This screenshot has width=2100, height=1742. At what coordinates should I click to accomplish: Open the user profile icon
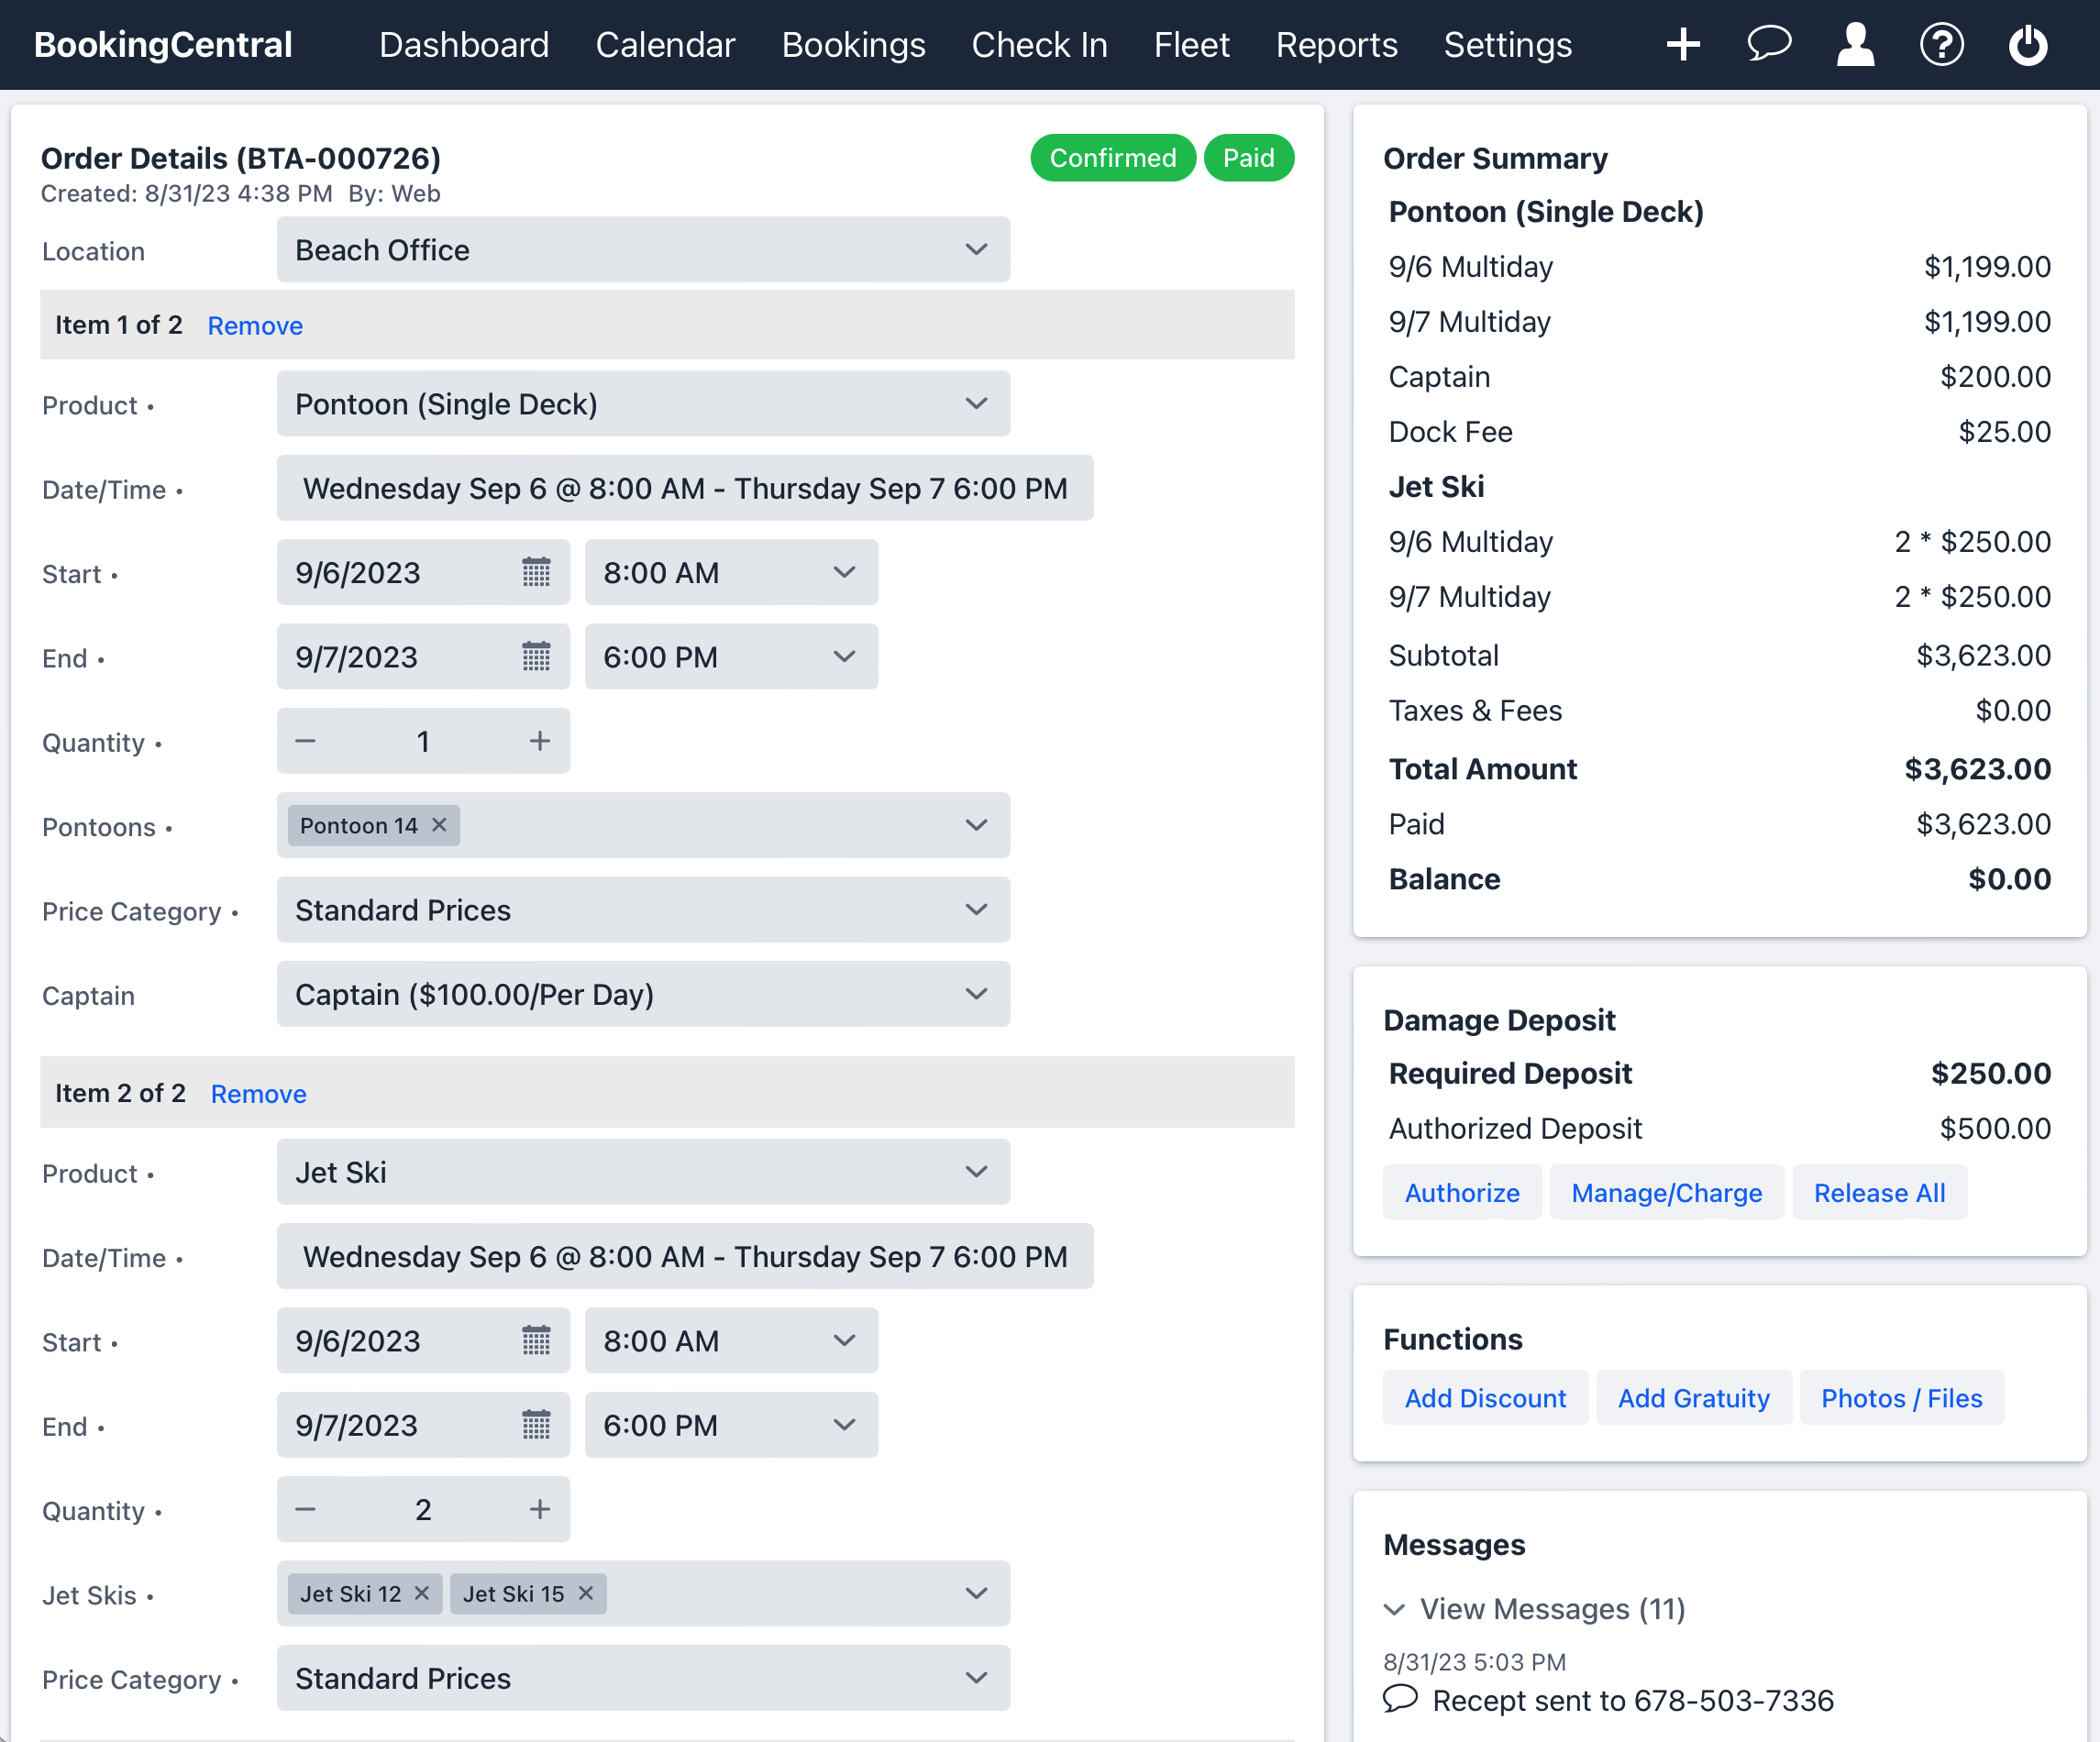point(1855,44)
